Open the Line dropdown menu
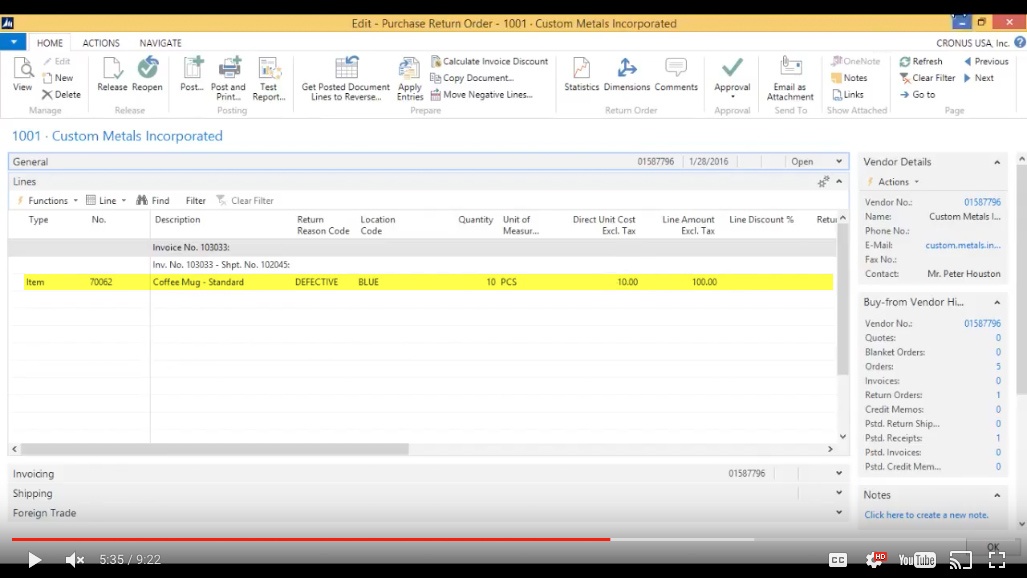This screenshot has width=1027, height=578. (x=106, y=201)
